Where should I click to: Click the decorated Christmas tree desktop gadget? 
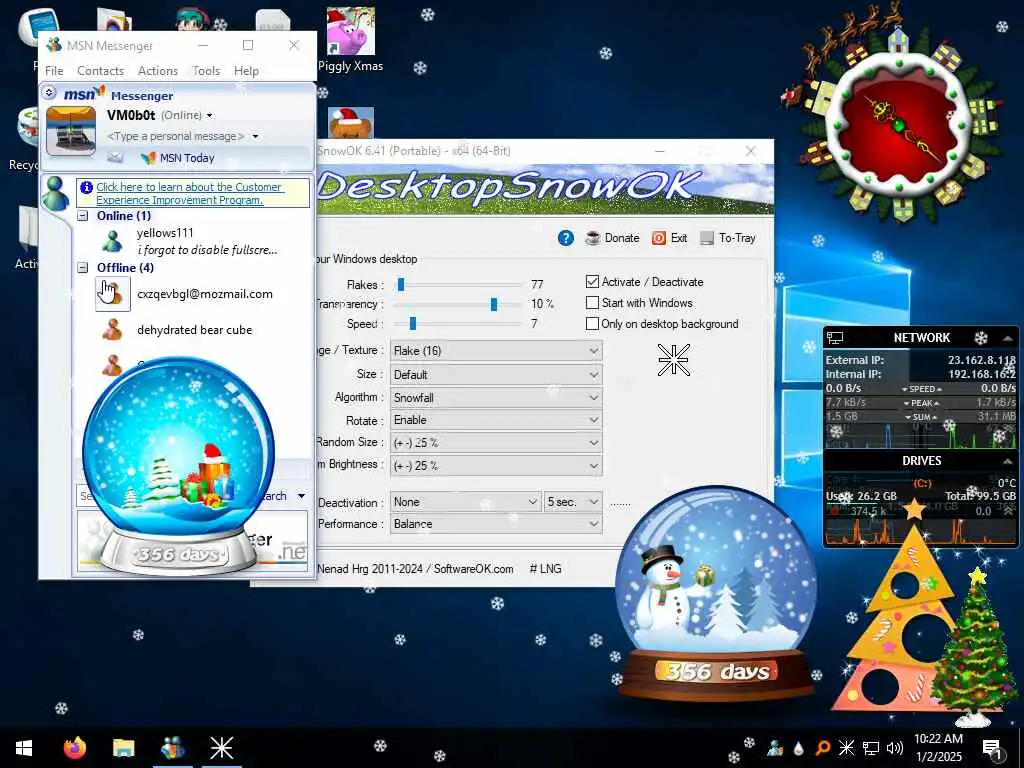975,647
